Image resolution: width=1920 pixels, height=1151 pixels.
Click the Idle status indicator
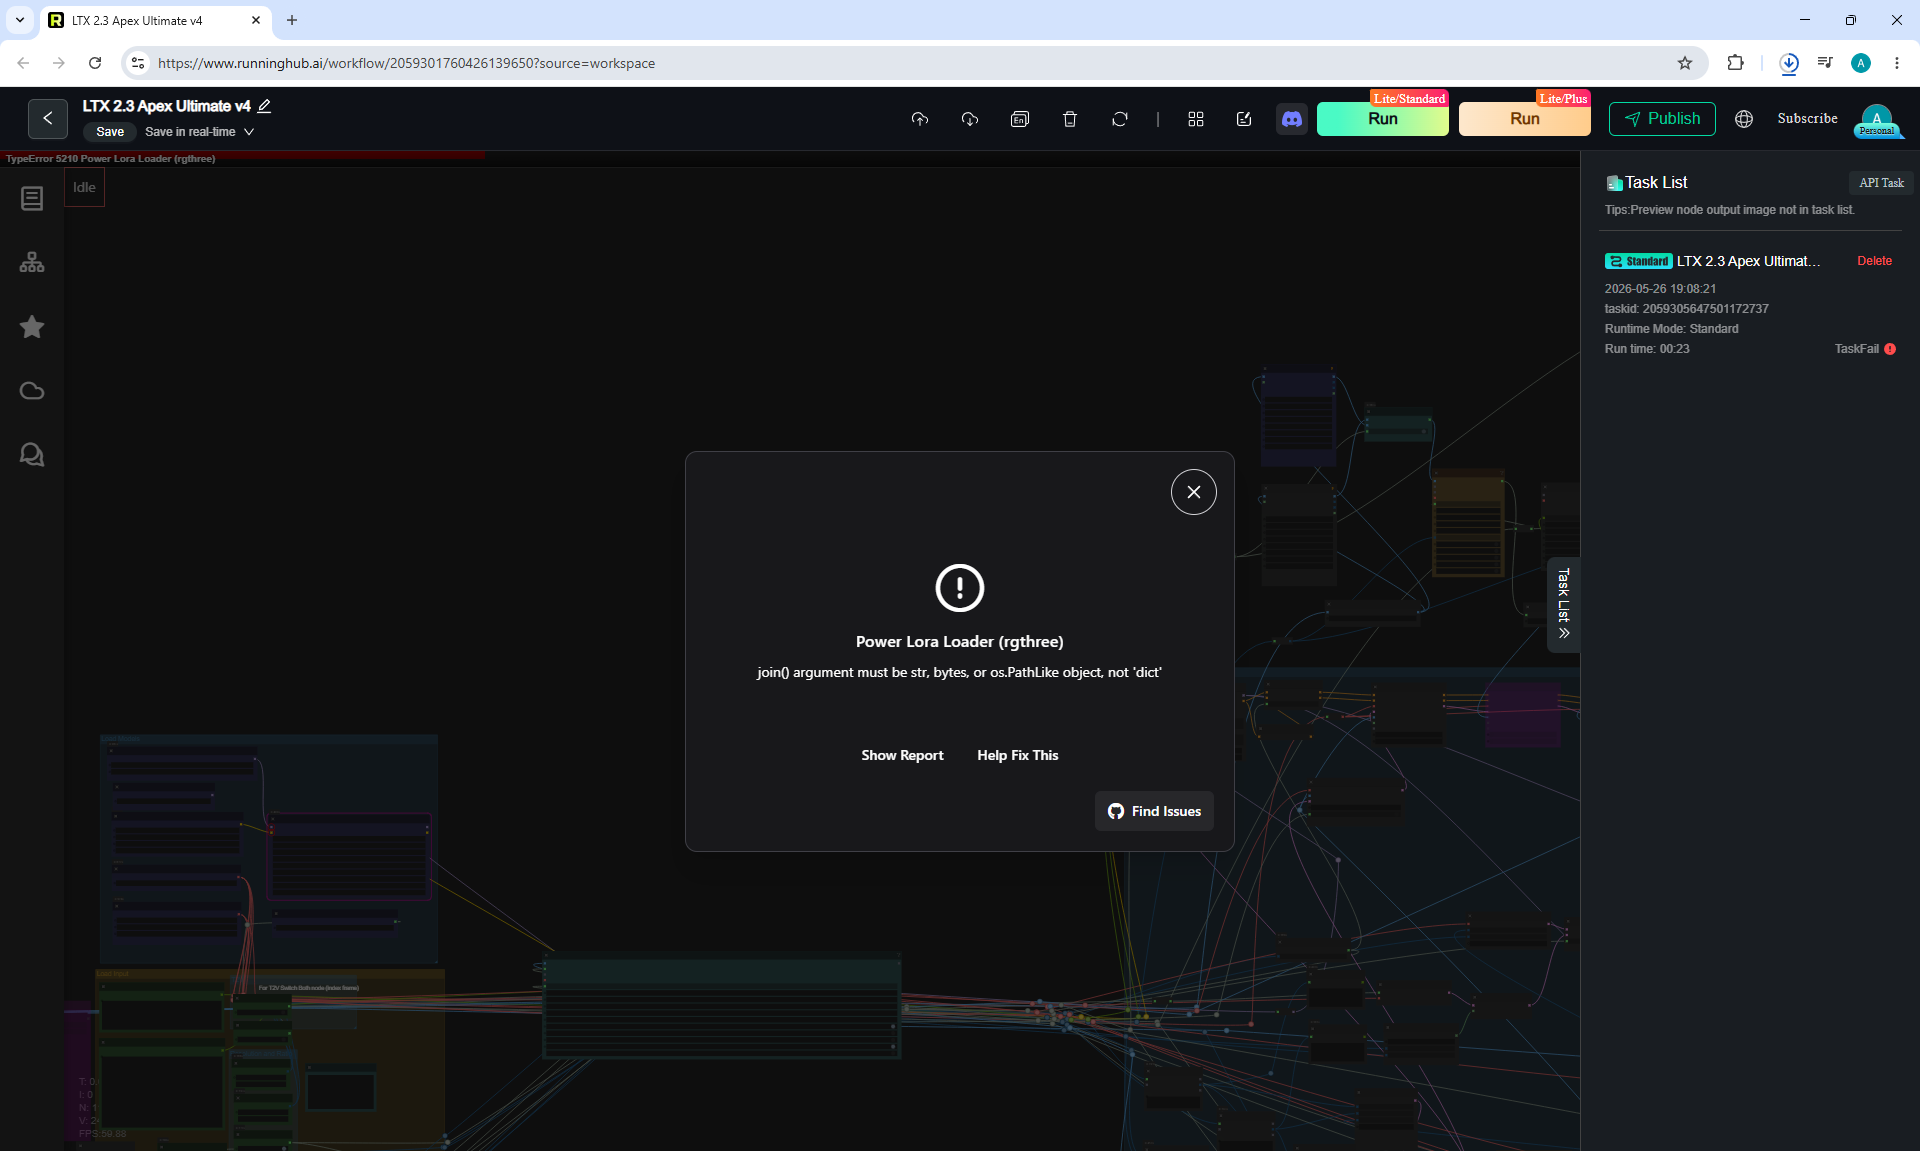coord(84,187)
